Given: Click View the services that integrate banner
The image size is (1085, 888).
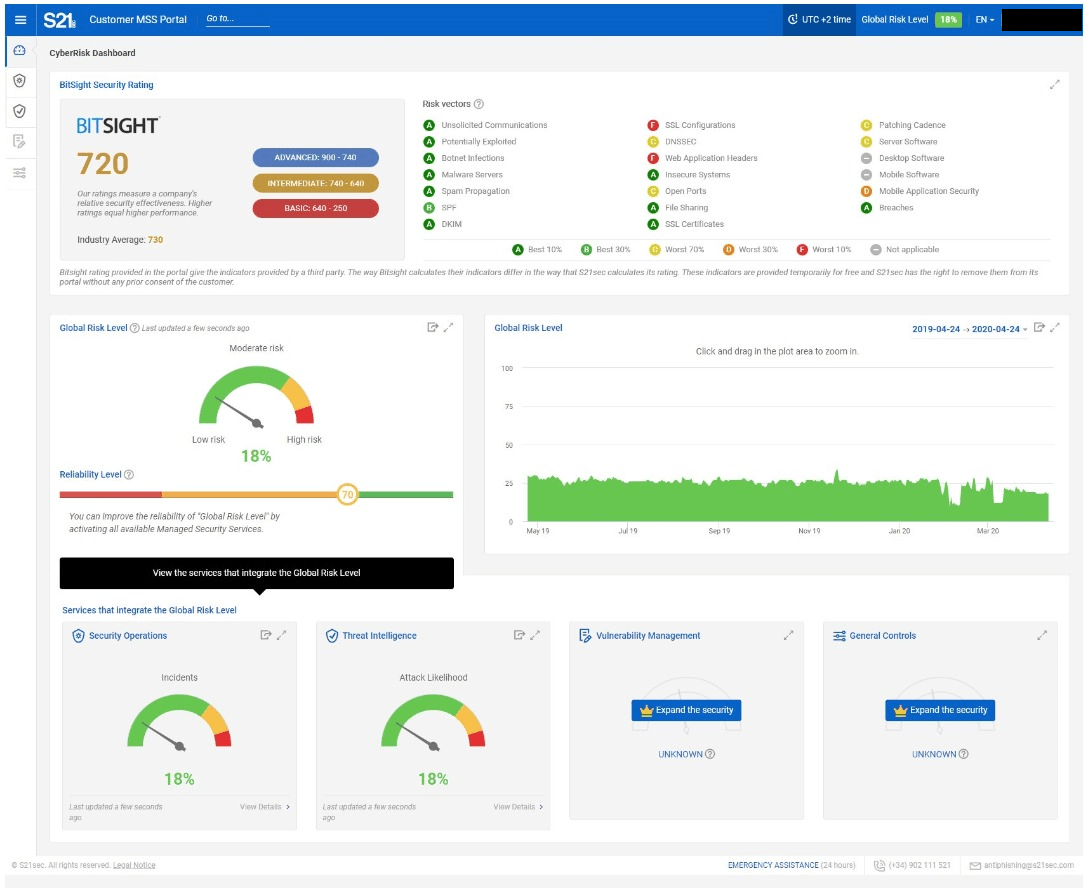Looking at the screenshot, I should click(257, 573).
